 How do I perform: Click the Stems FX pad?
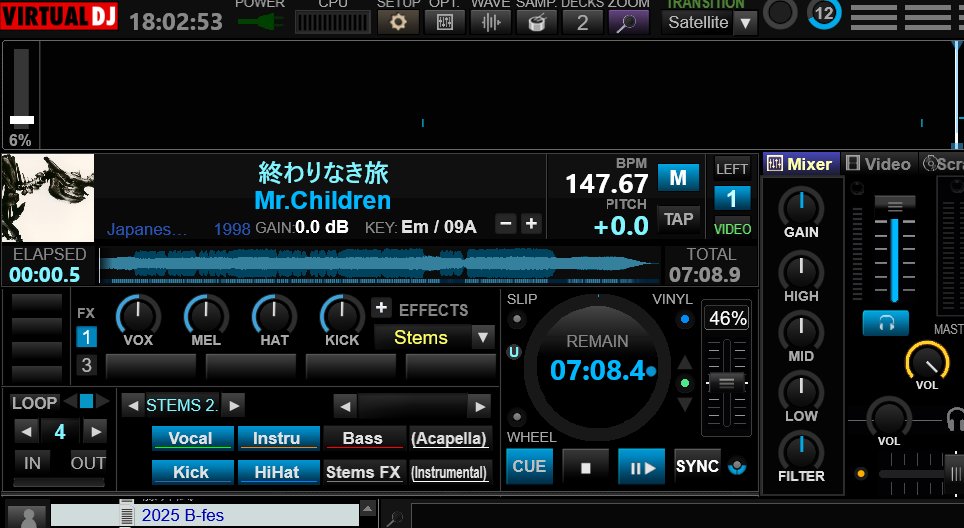(364, 472)
